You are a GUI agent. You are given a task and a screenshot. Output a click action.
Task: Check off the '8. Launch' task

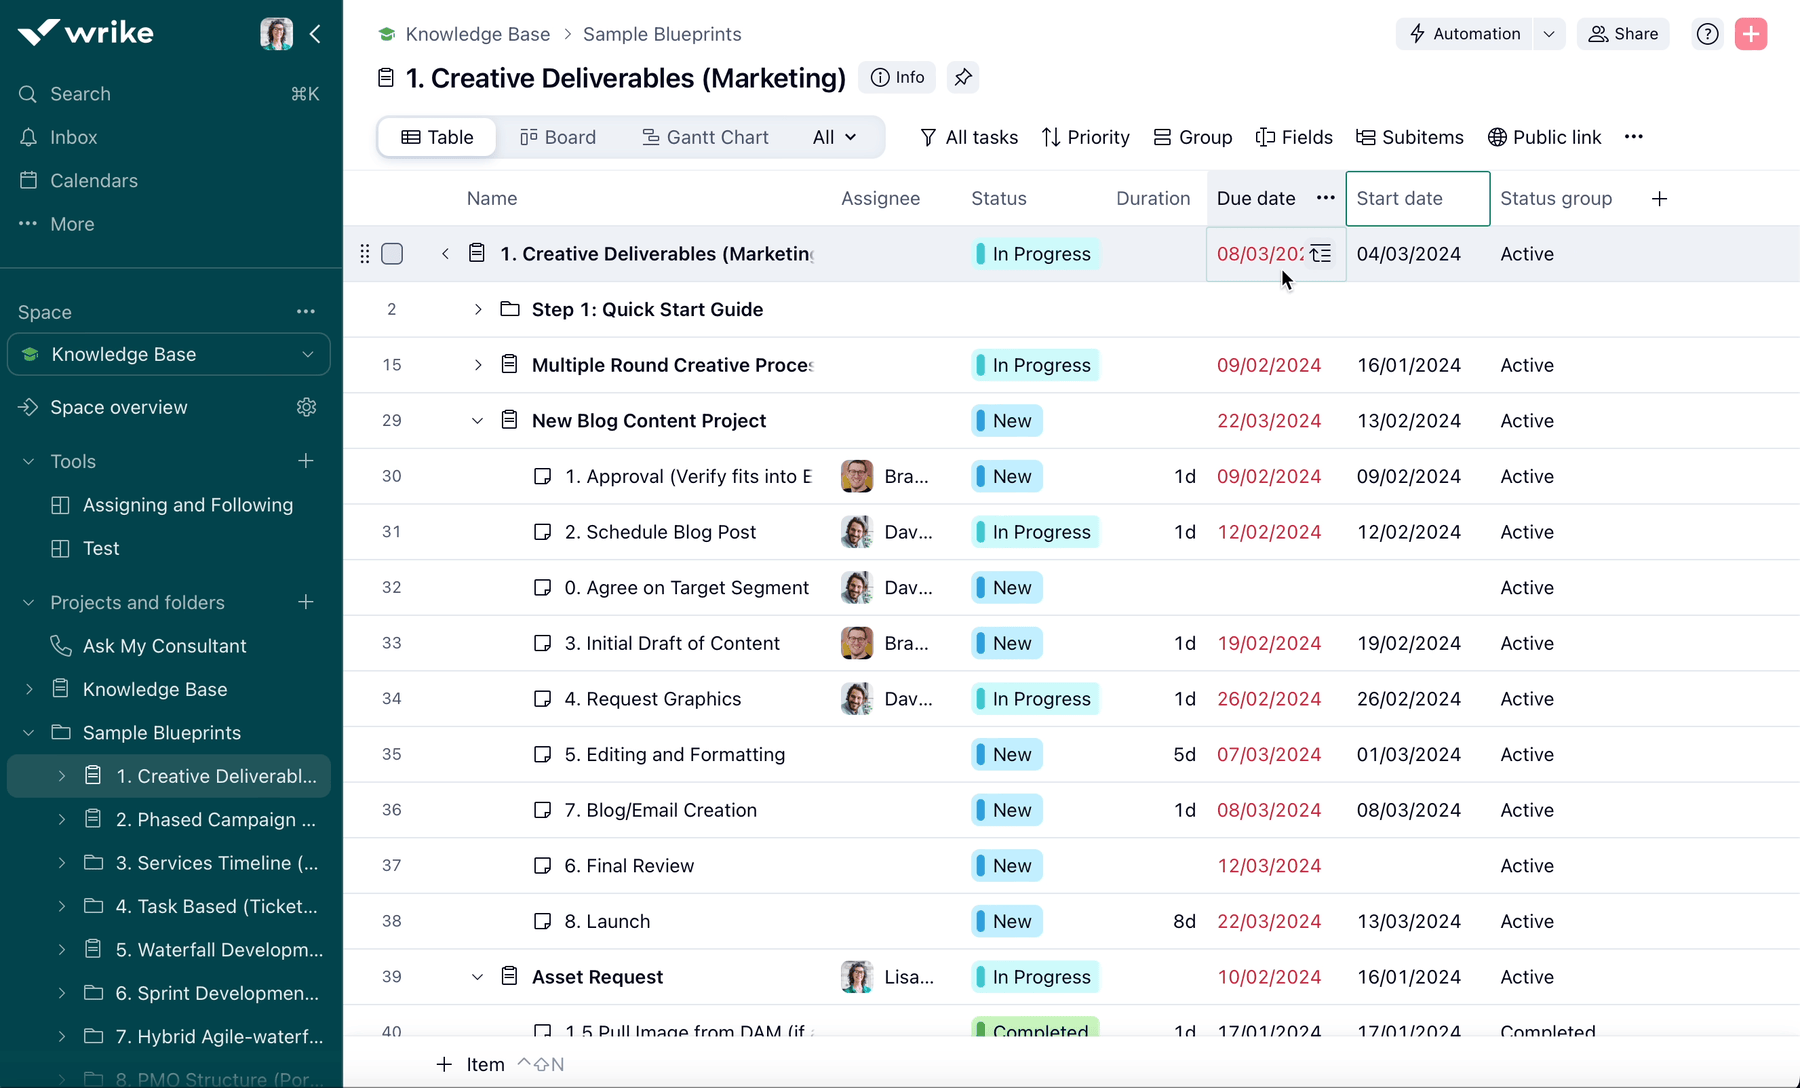point(542,922)
